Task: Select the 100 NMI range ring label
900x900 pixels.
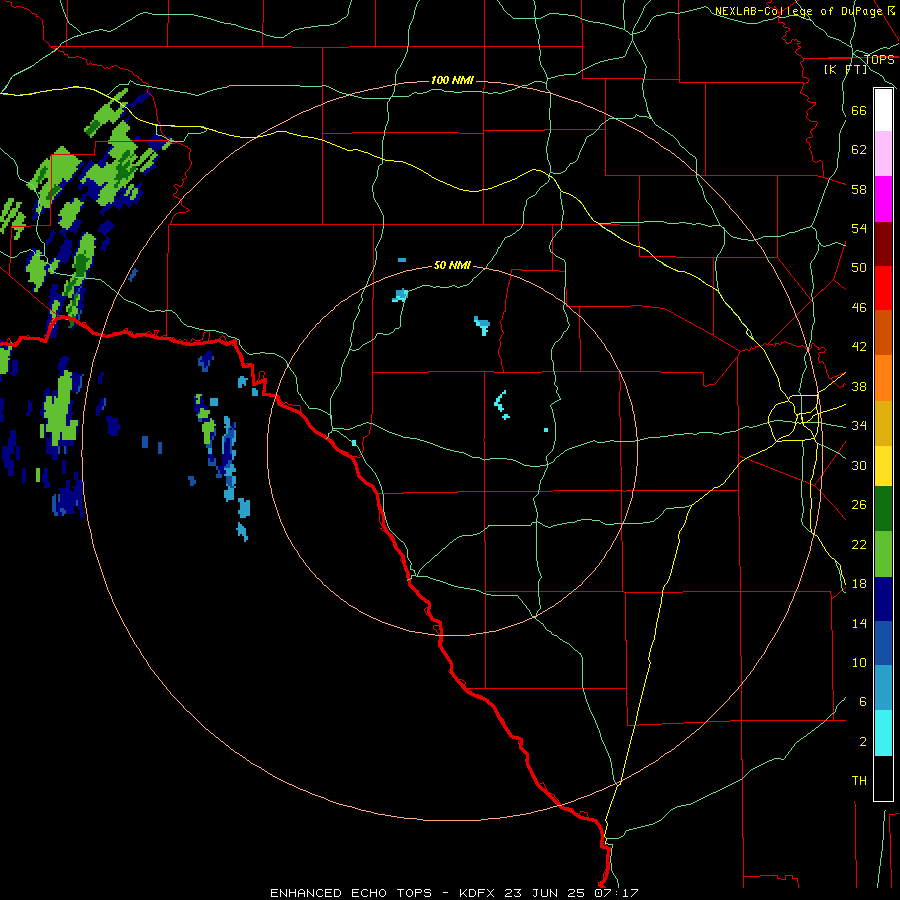Action: click(x=452, y=80)
